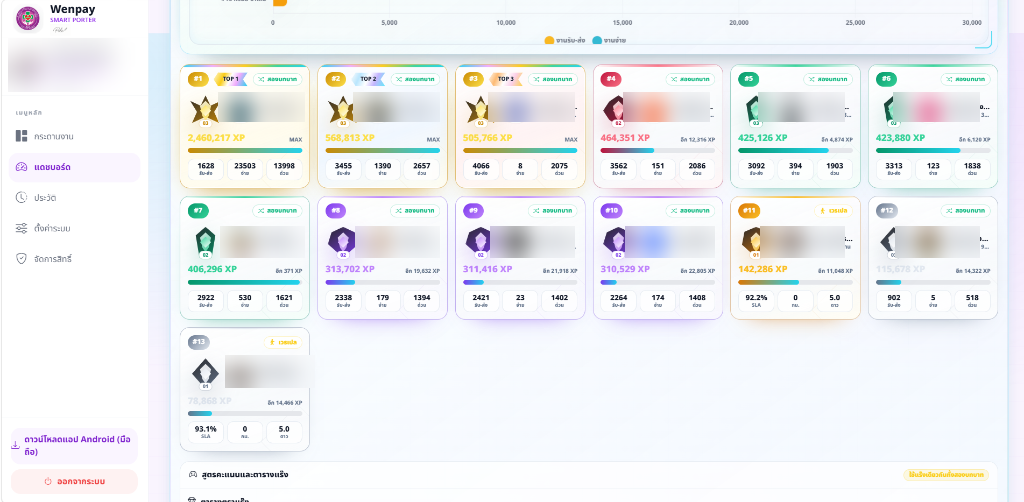
Task: Toggle the yellow งานรับ-ส่ง chart legend
Action: pos(565,40)
